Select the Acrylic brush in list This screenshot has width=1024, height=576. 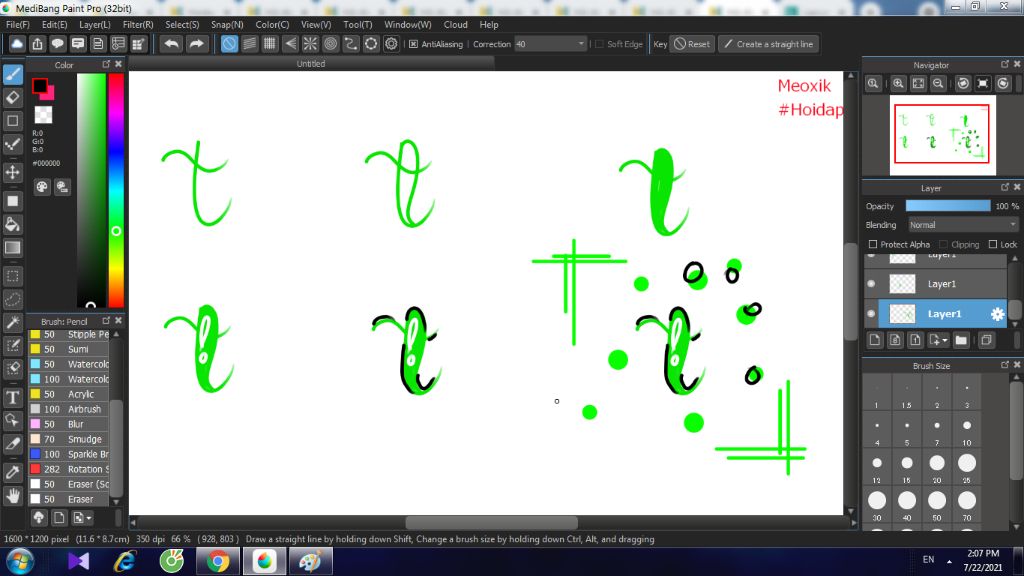[x=69, y=394]
